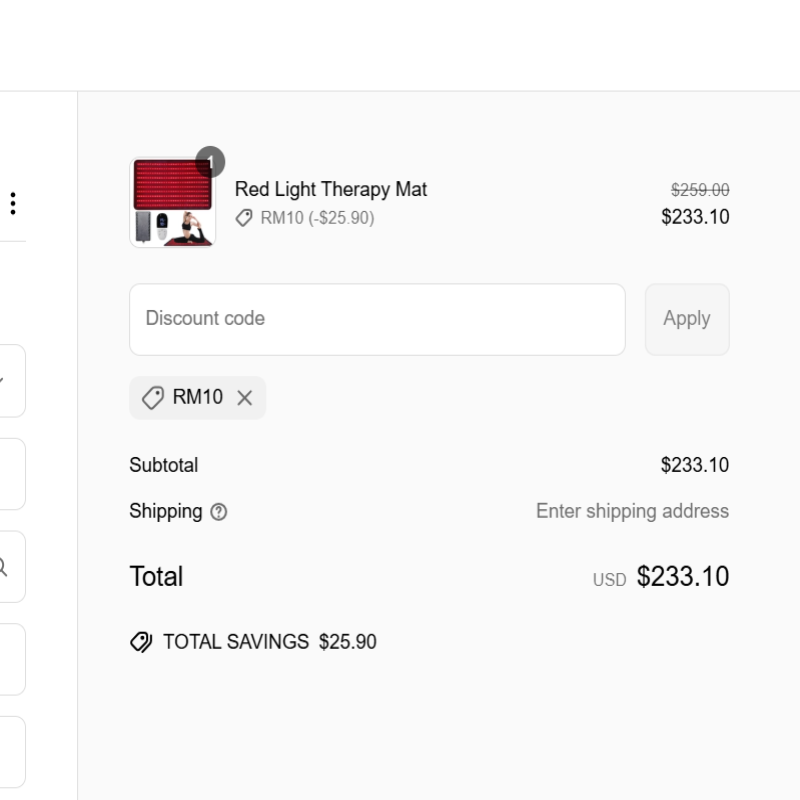This screenshot has height=800, width=800.
Task: Click the search magnifier icon at left edge
Action: (4, 567)
